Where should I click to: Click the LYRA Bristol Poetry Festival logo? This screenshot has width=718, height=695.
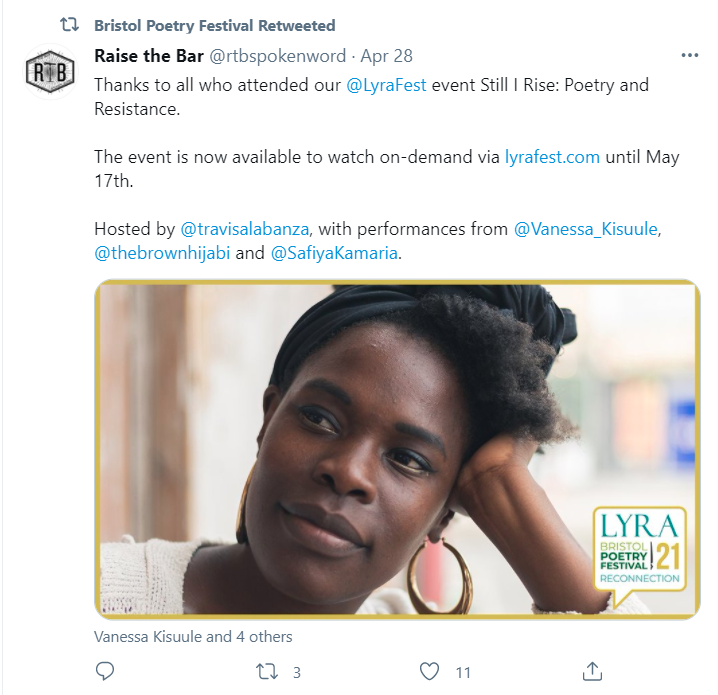pos(638,550)
